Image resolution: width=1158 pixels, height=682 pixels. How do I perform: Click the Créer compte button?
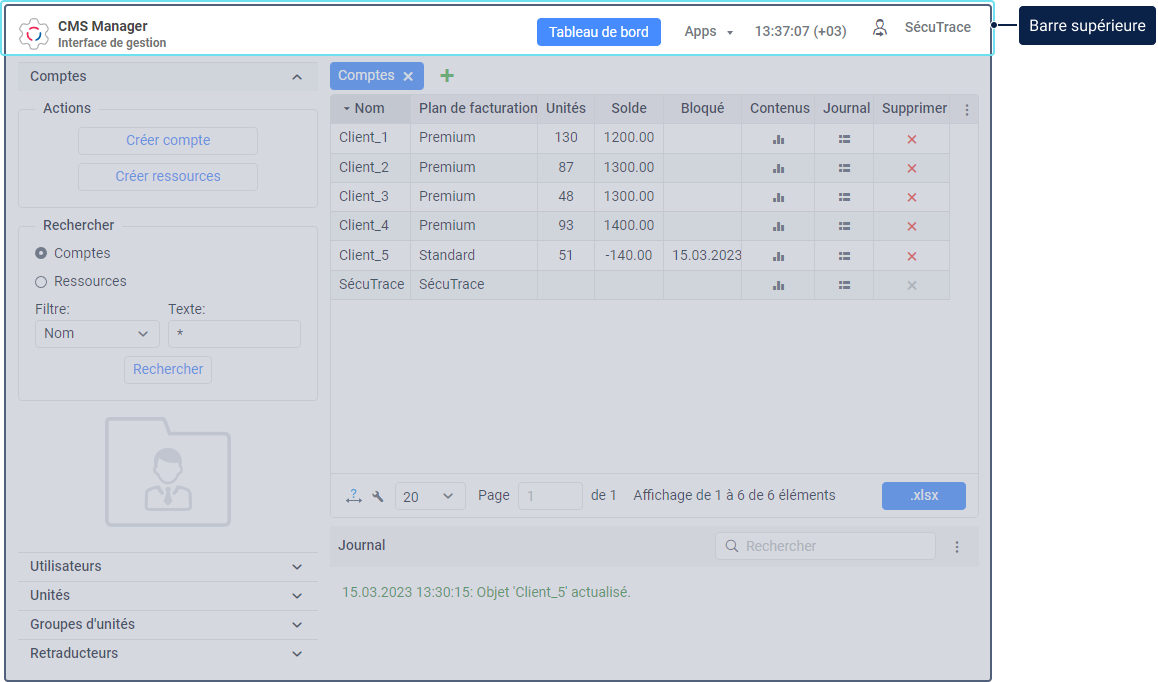click(168, 141)
